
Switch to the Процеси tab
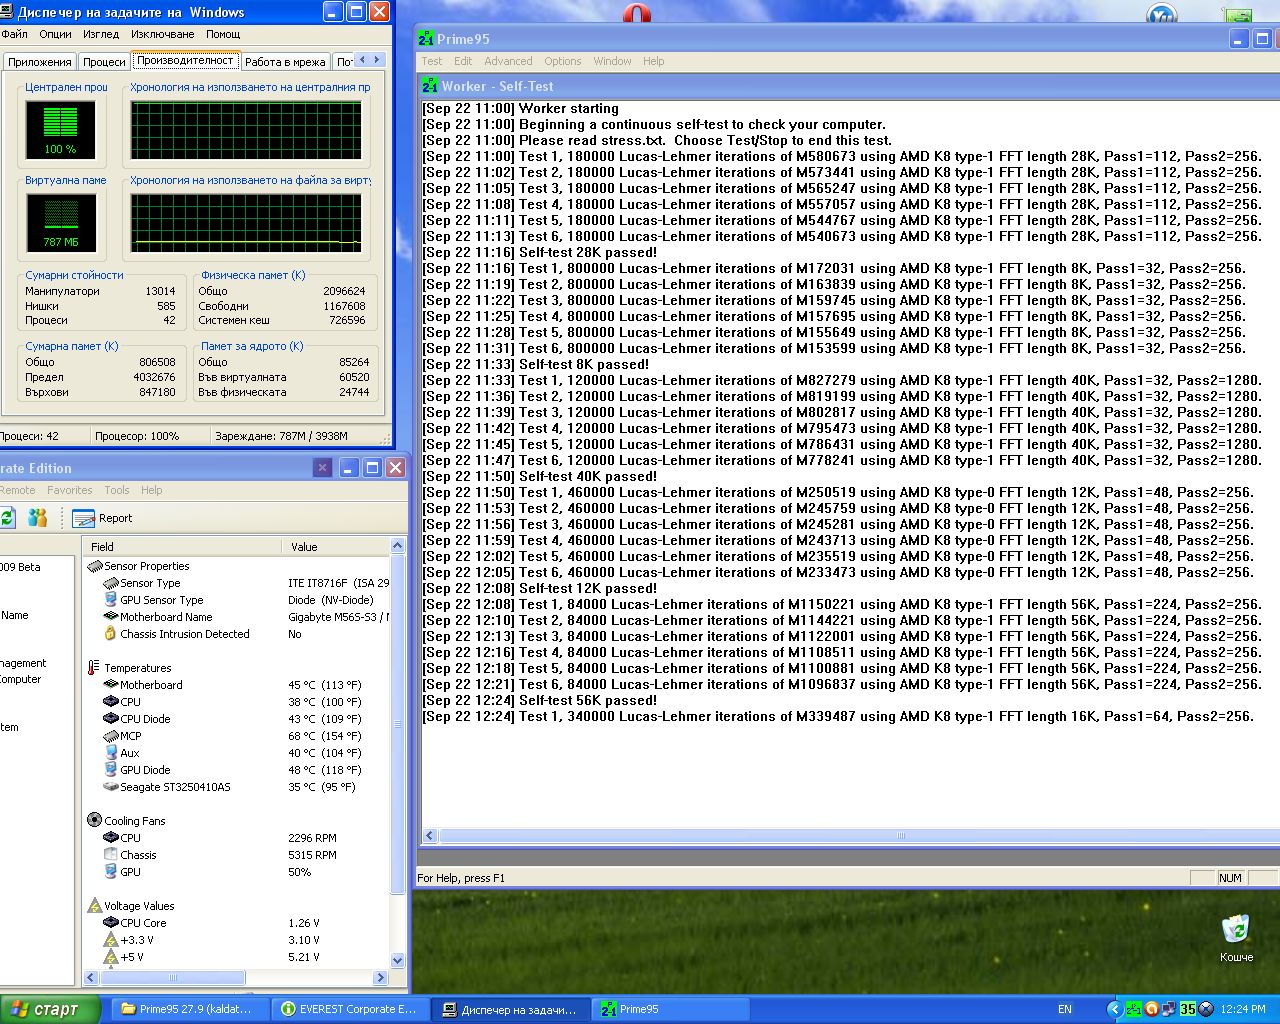tap(104, 62)
